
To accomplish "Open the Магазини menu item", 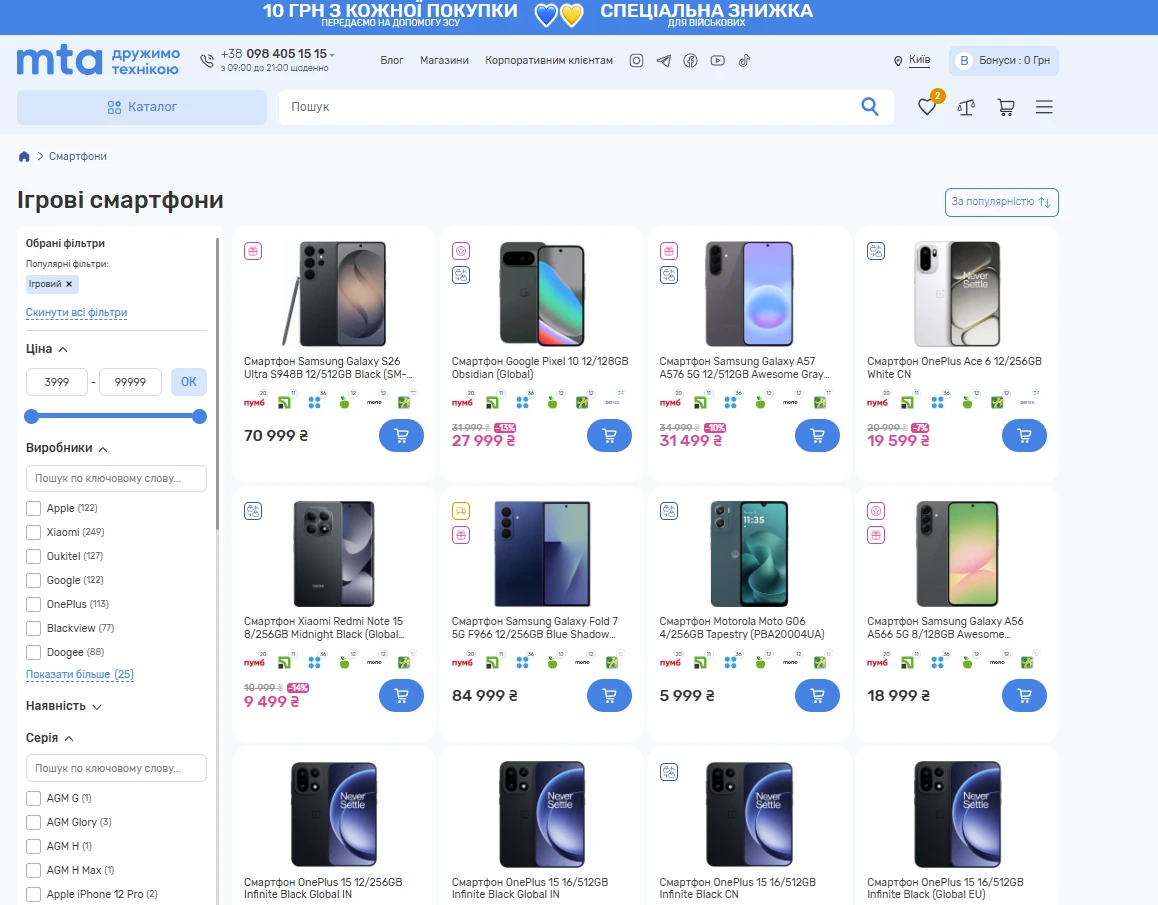I will click(444, 61).
